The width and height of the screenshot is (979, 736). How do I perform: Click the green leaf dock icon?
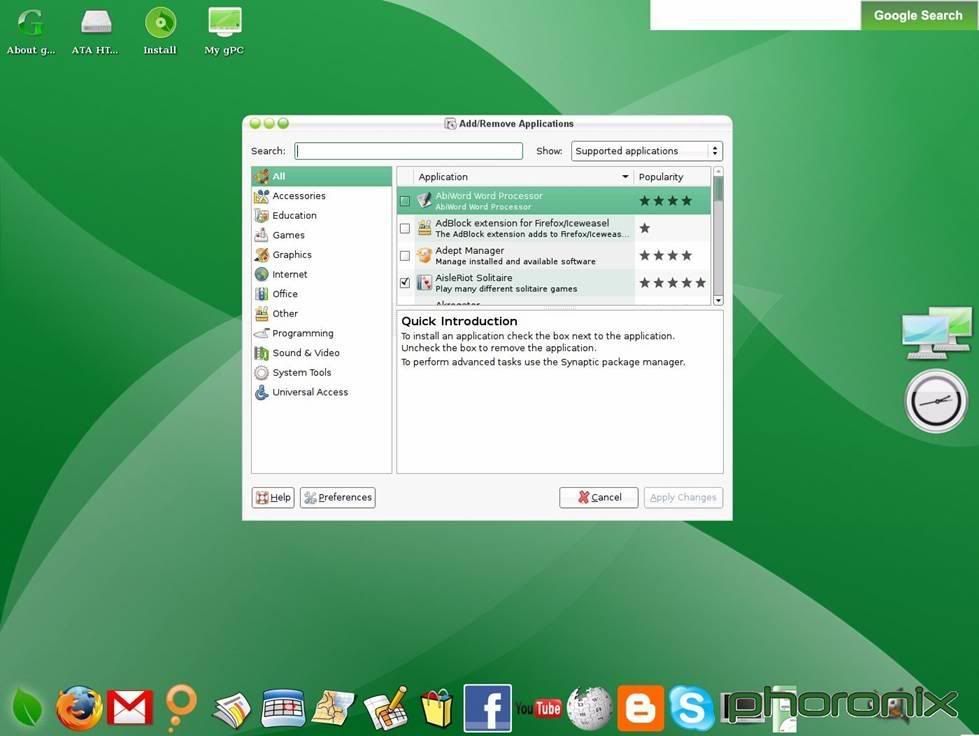click(x=27, y=708)
